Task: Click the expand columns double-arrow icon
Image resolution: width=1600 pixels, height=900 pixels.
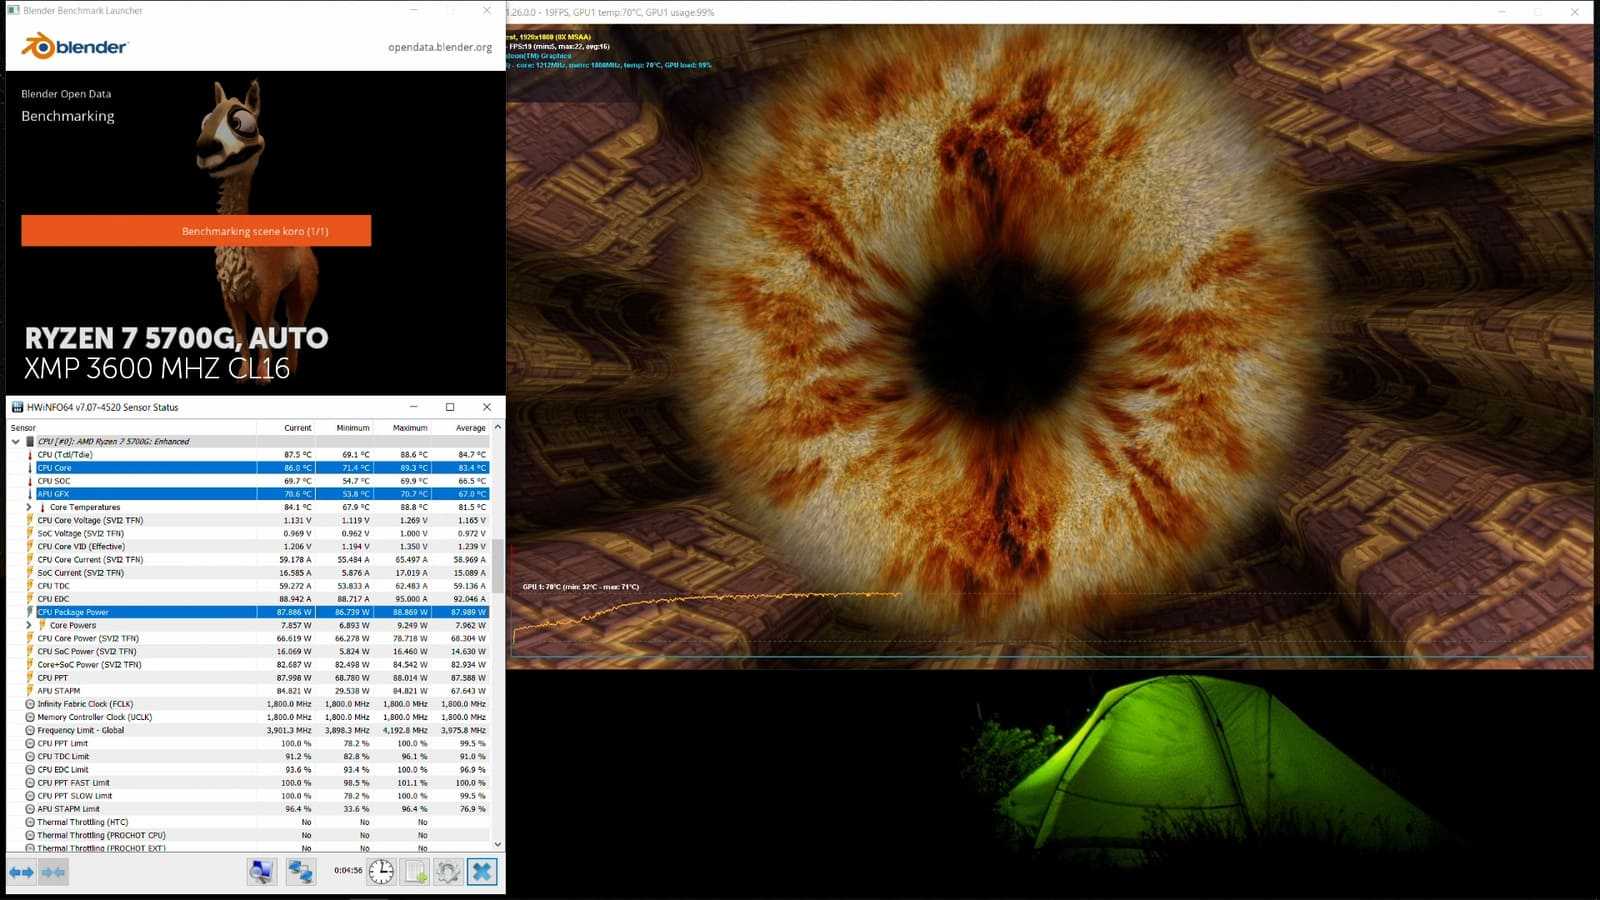Action: pos(21,872)
